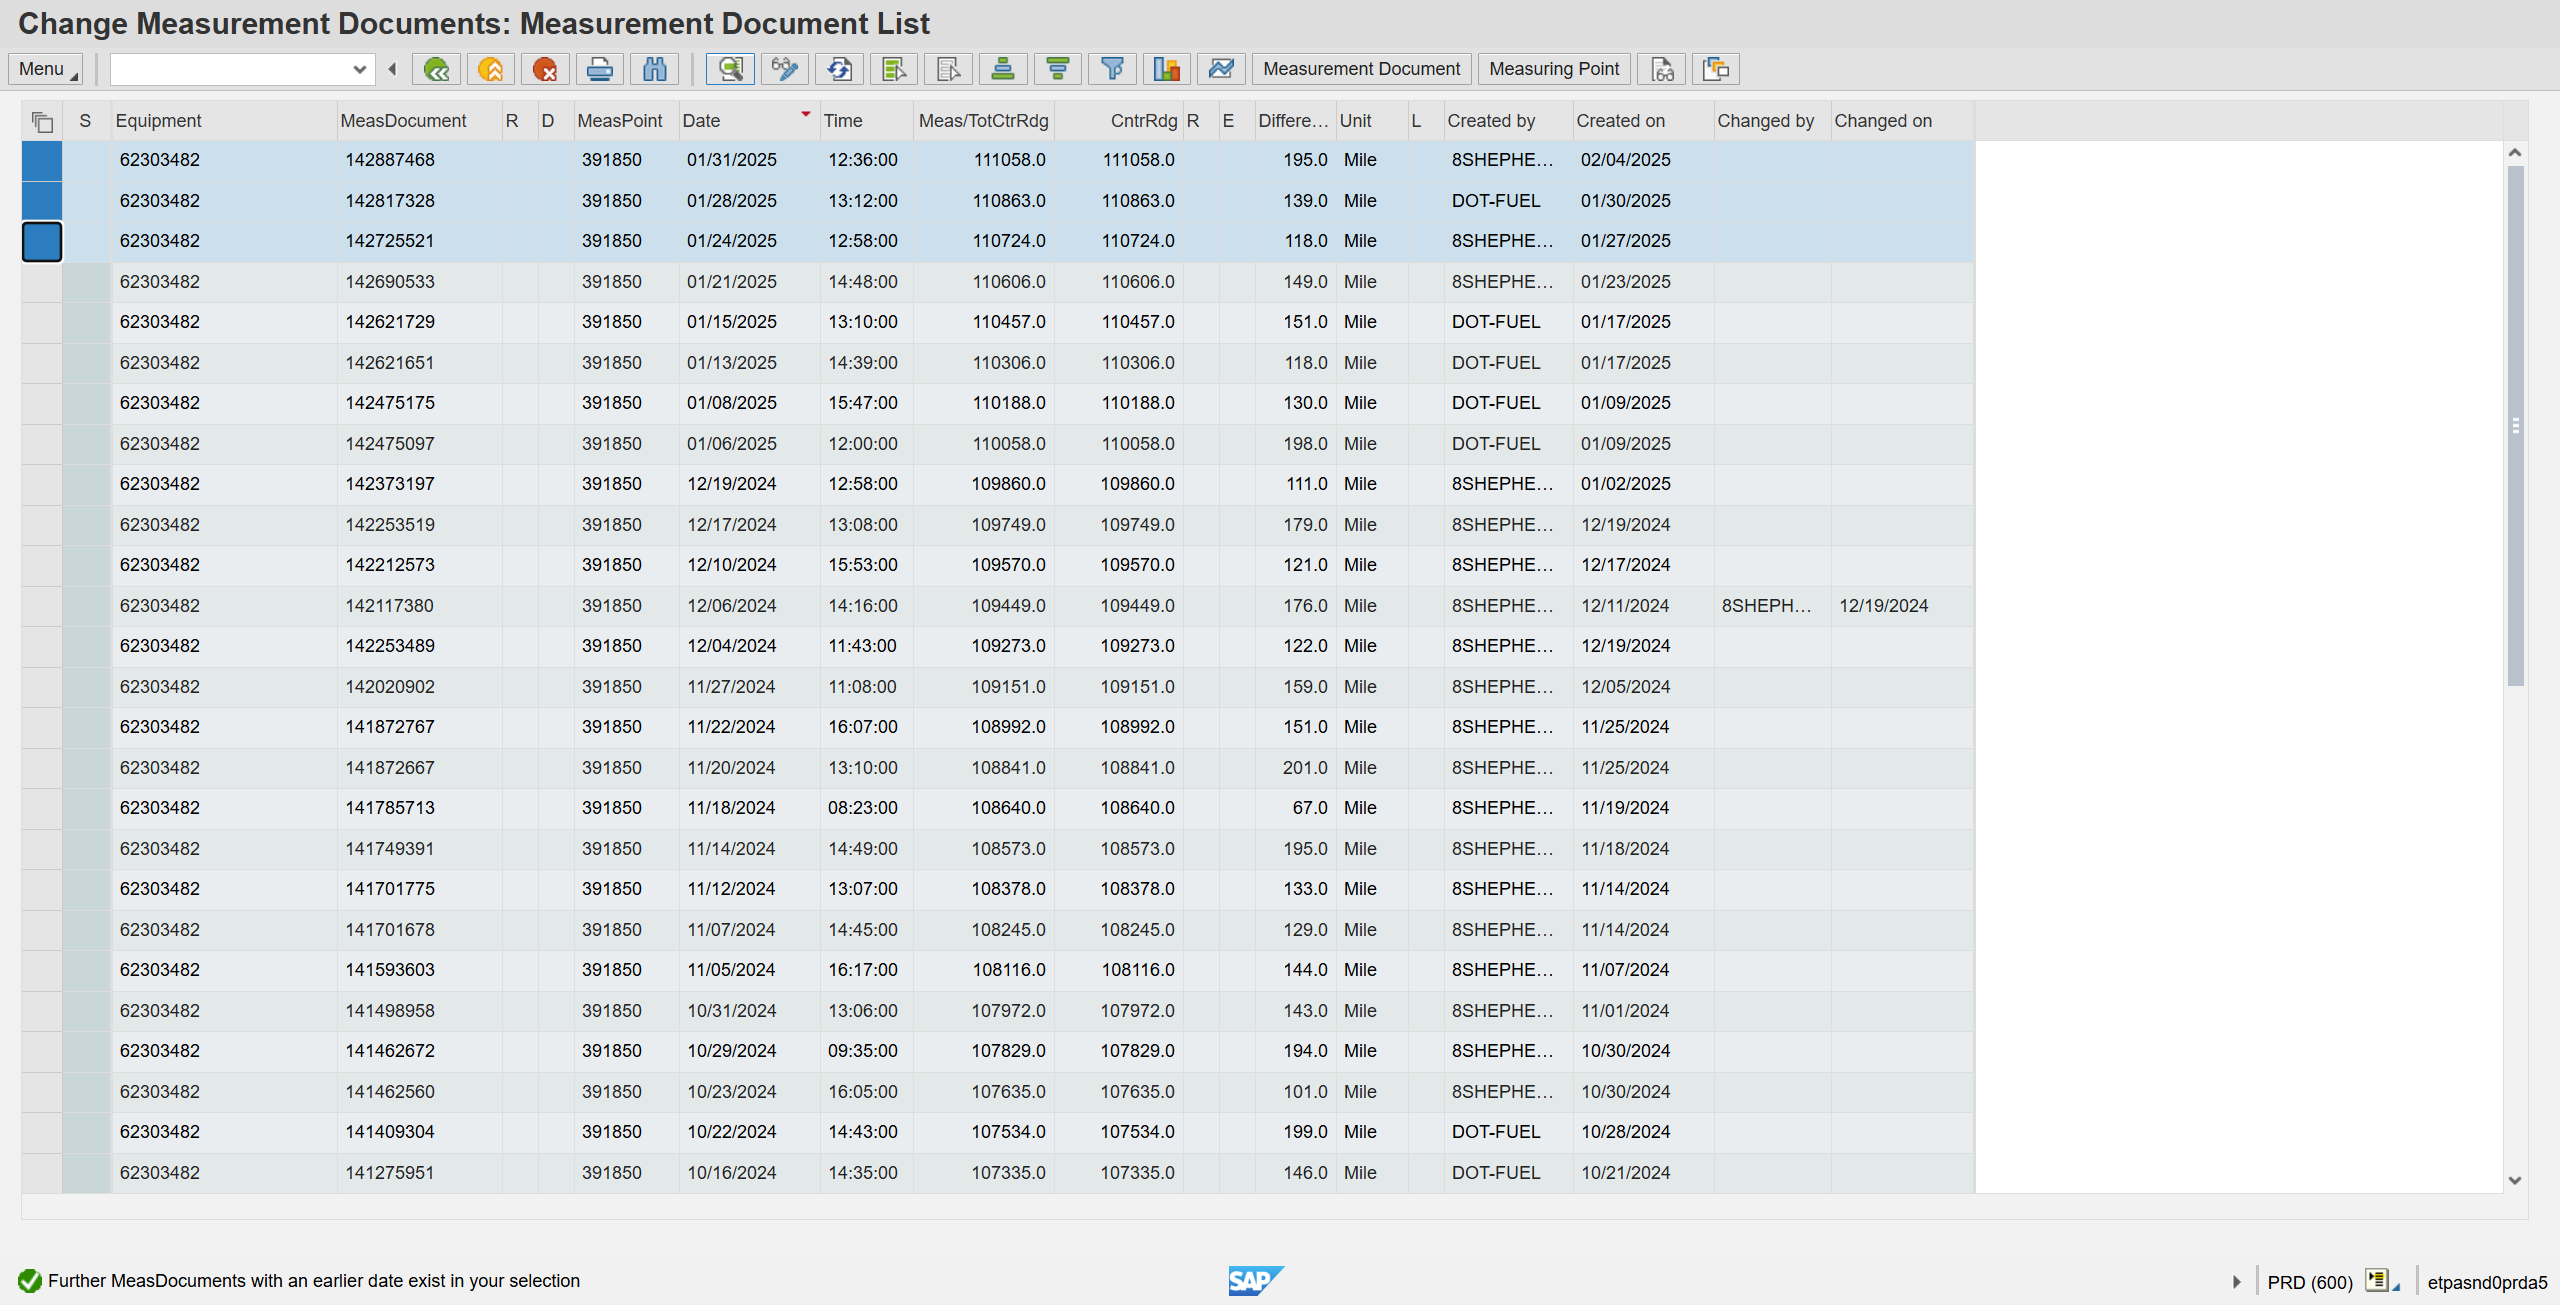Click the scroll up arrow
The height and width of the screenshot is (1305, 2560).
(2516, 153)
